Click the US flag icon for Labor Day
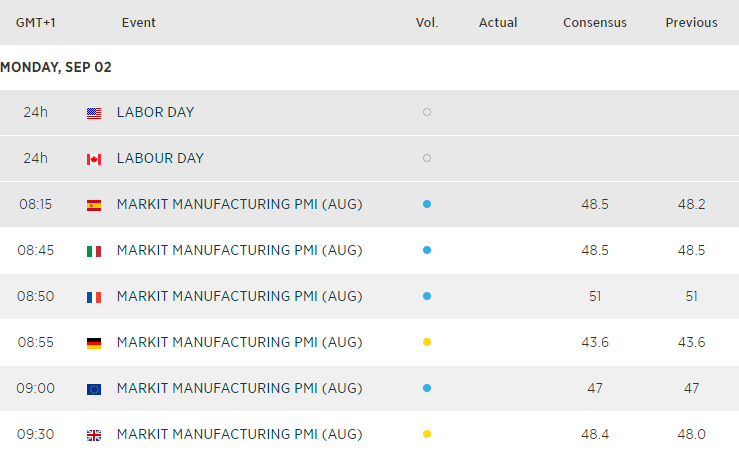 coord(94,113)
